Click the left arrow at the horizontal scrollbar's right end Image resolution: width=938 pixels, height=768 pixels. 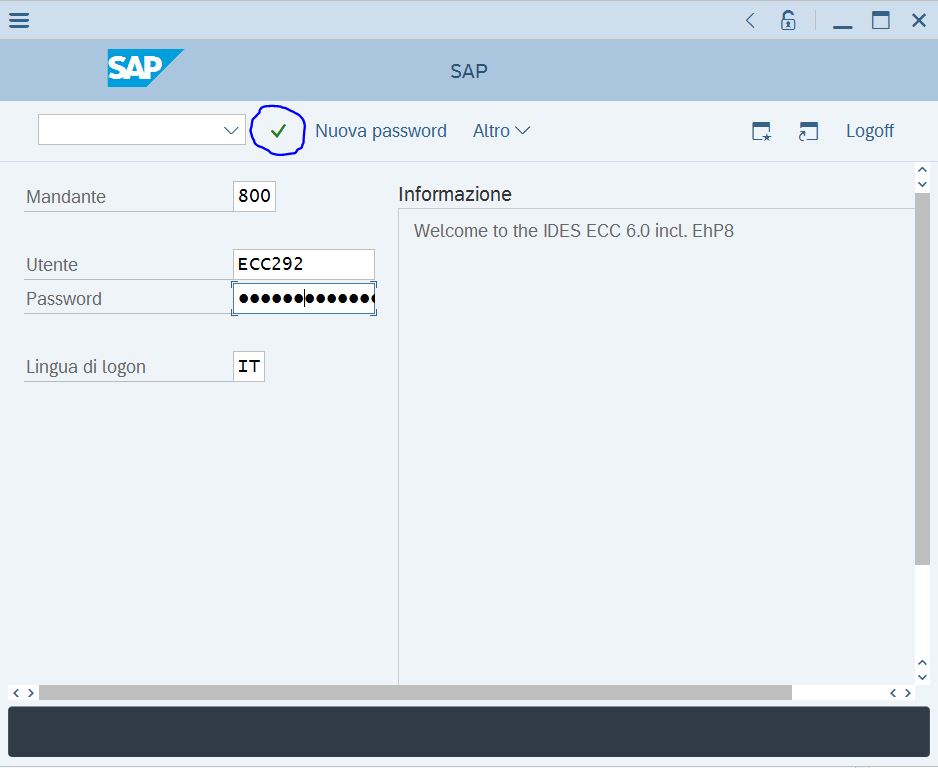893,693
